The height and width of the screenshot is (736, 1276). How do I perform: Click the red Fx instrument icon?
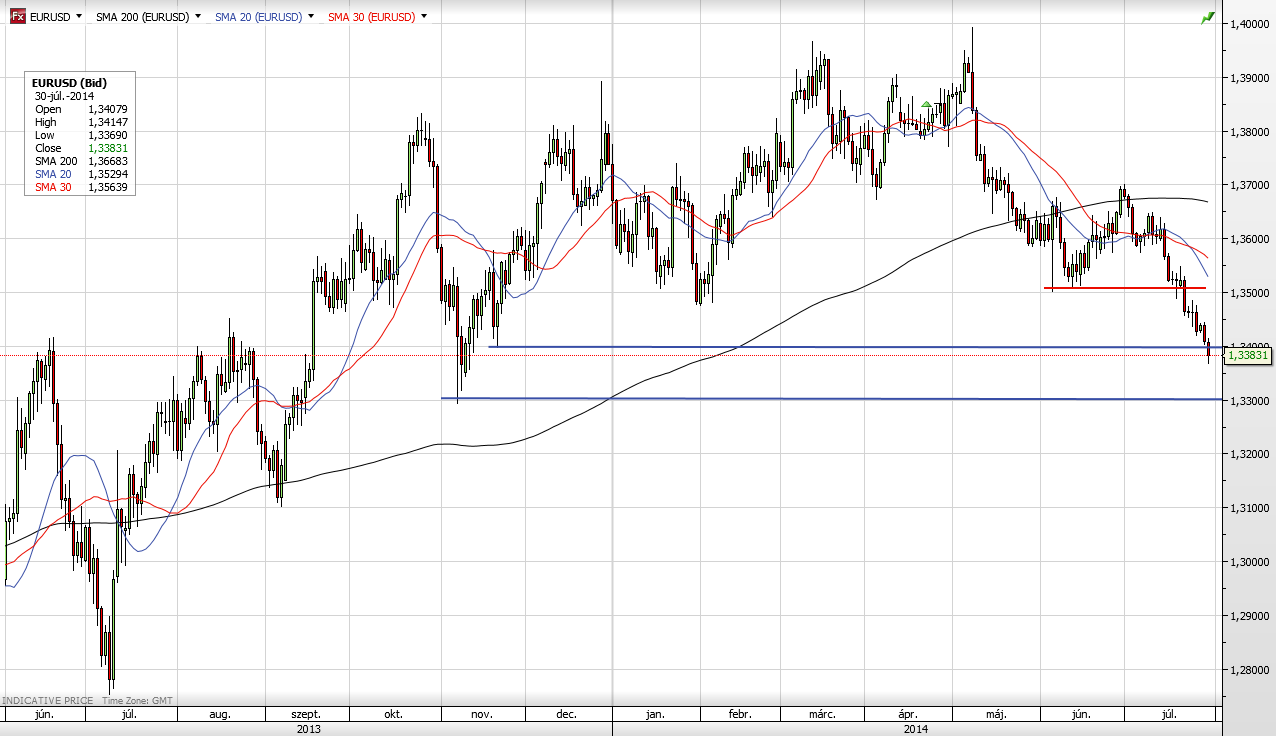coord(18,16)
